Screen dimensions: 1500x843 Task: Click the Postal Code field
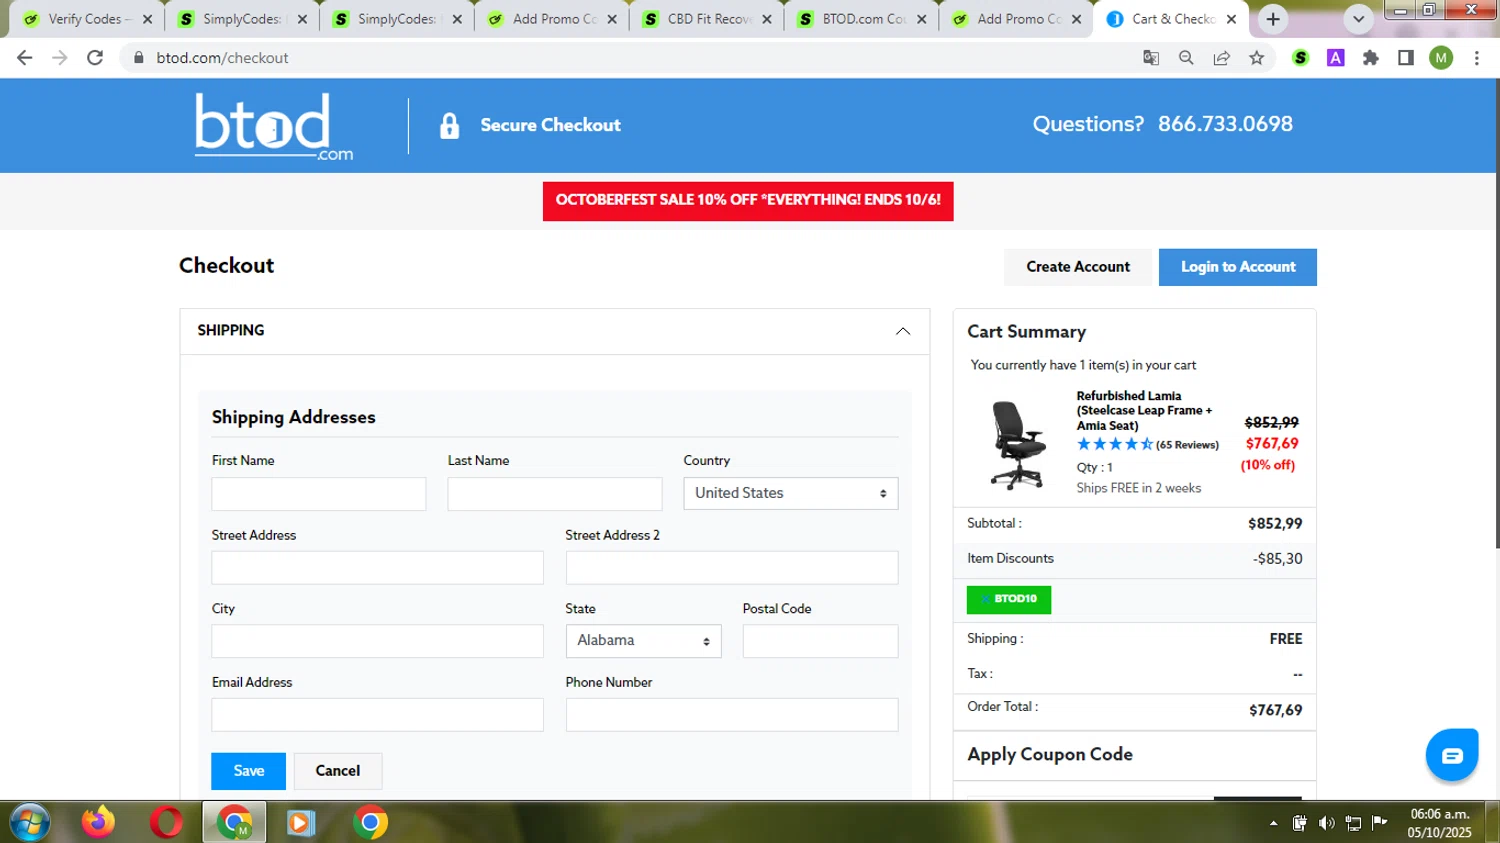click(x=820, y=641)
